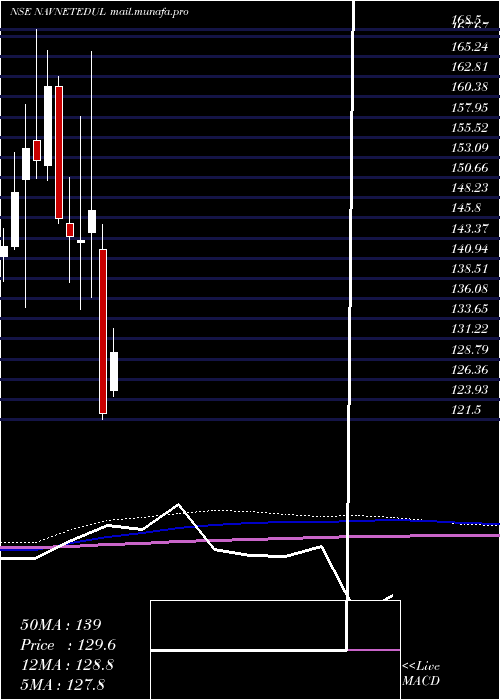This screenshot has width=500, height=700.
Task: Click the large red candle reaching 121.5
Action: (103, 331)
